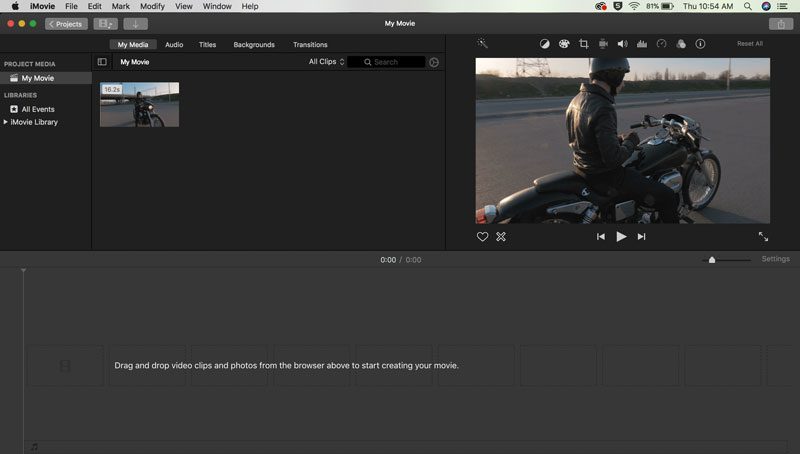Reject clip using the X icon
The width and height of the screenshot is (800, 454).
[501, 237]
